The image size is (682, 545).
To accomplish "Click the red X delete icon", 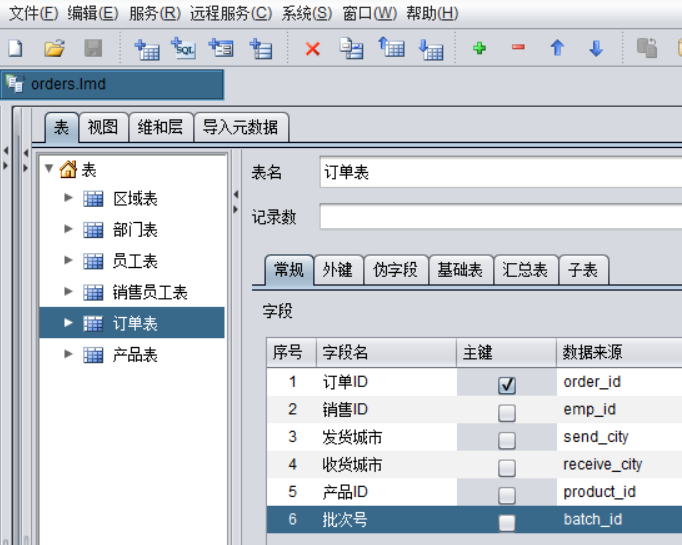I will tap(313, 49).
